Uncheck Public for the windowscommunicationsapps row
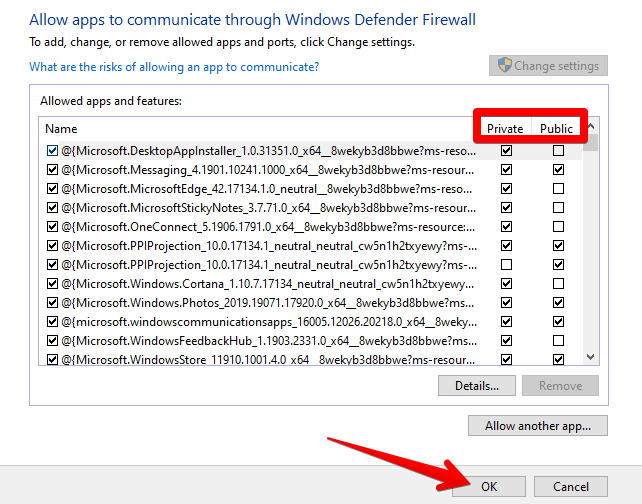 (558, 321)
